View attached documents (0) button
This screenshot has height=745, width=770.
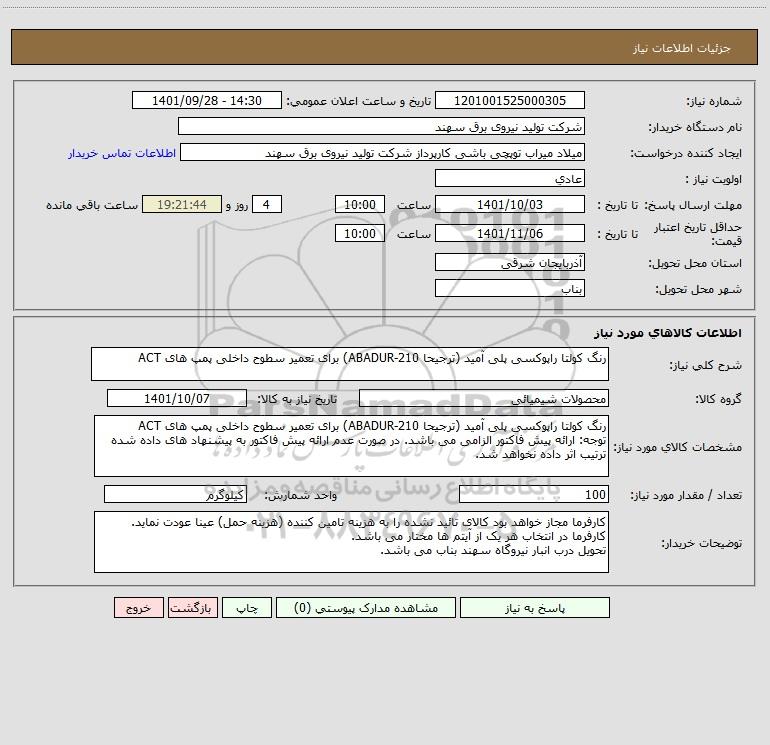[x=366, y=608]
